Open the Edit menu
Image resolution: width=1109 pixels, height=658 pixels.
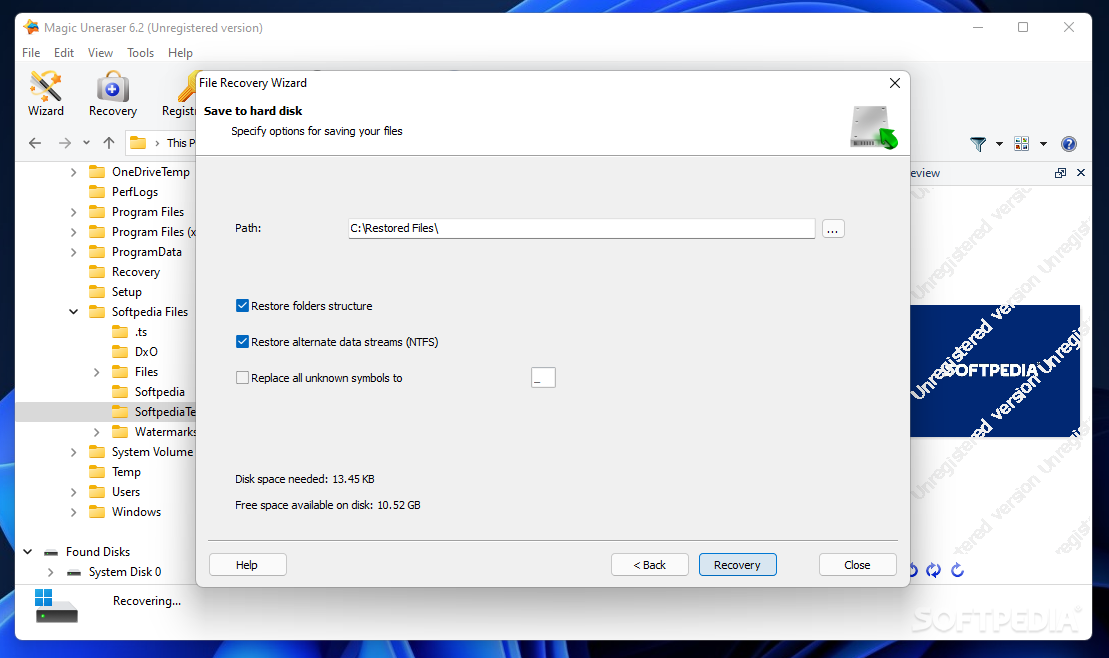tap(64, 53)
